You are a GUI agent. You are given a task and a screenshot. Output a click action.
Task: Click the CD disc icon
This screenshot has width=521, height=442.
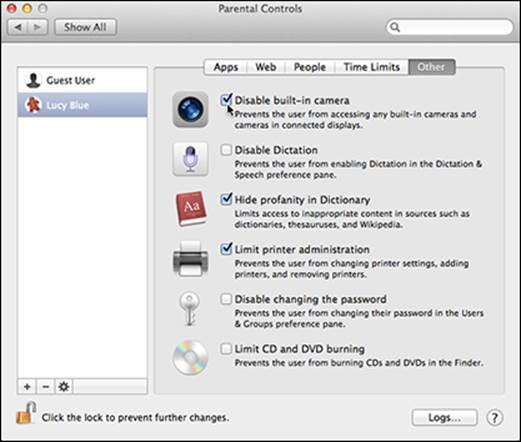pos(190,357)
